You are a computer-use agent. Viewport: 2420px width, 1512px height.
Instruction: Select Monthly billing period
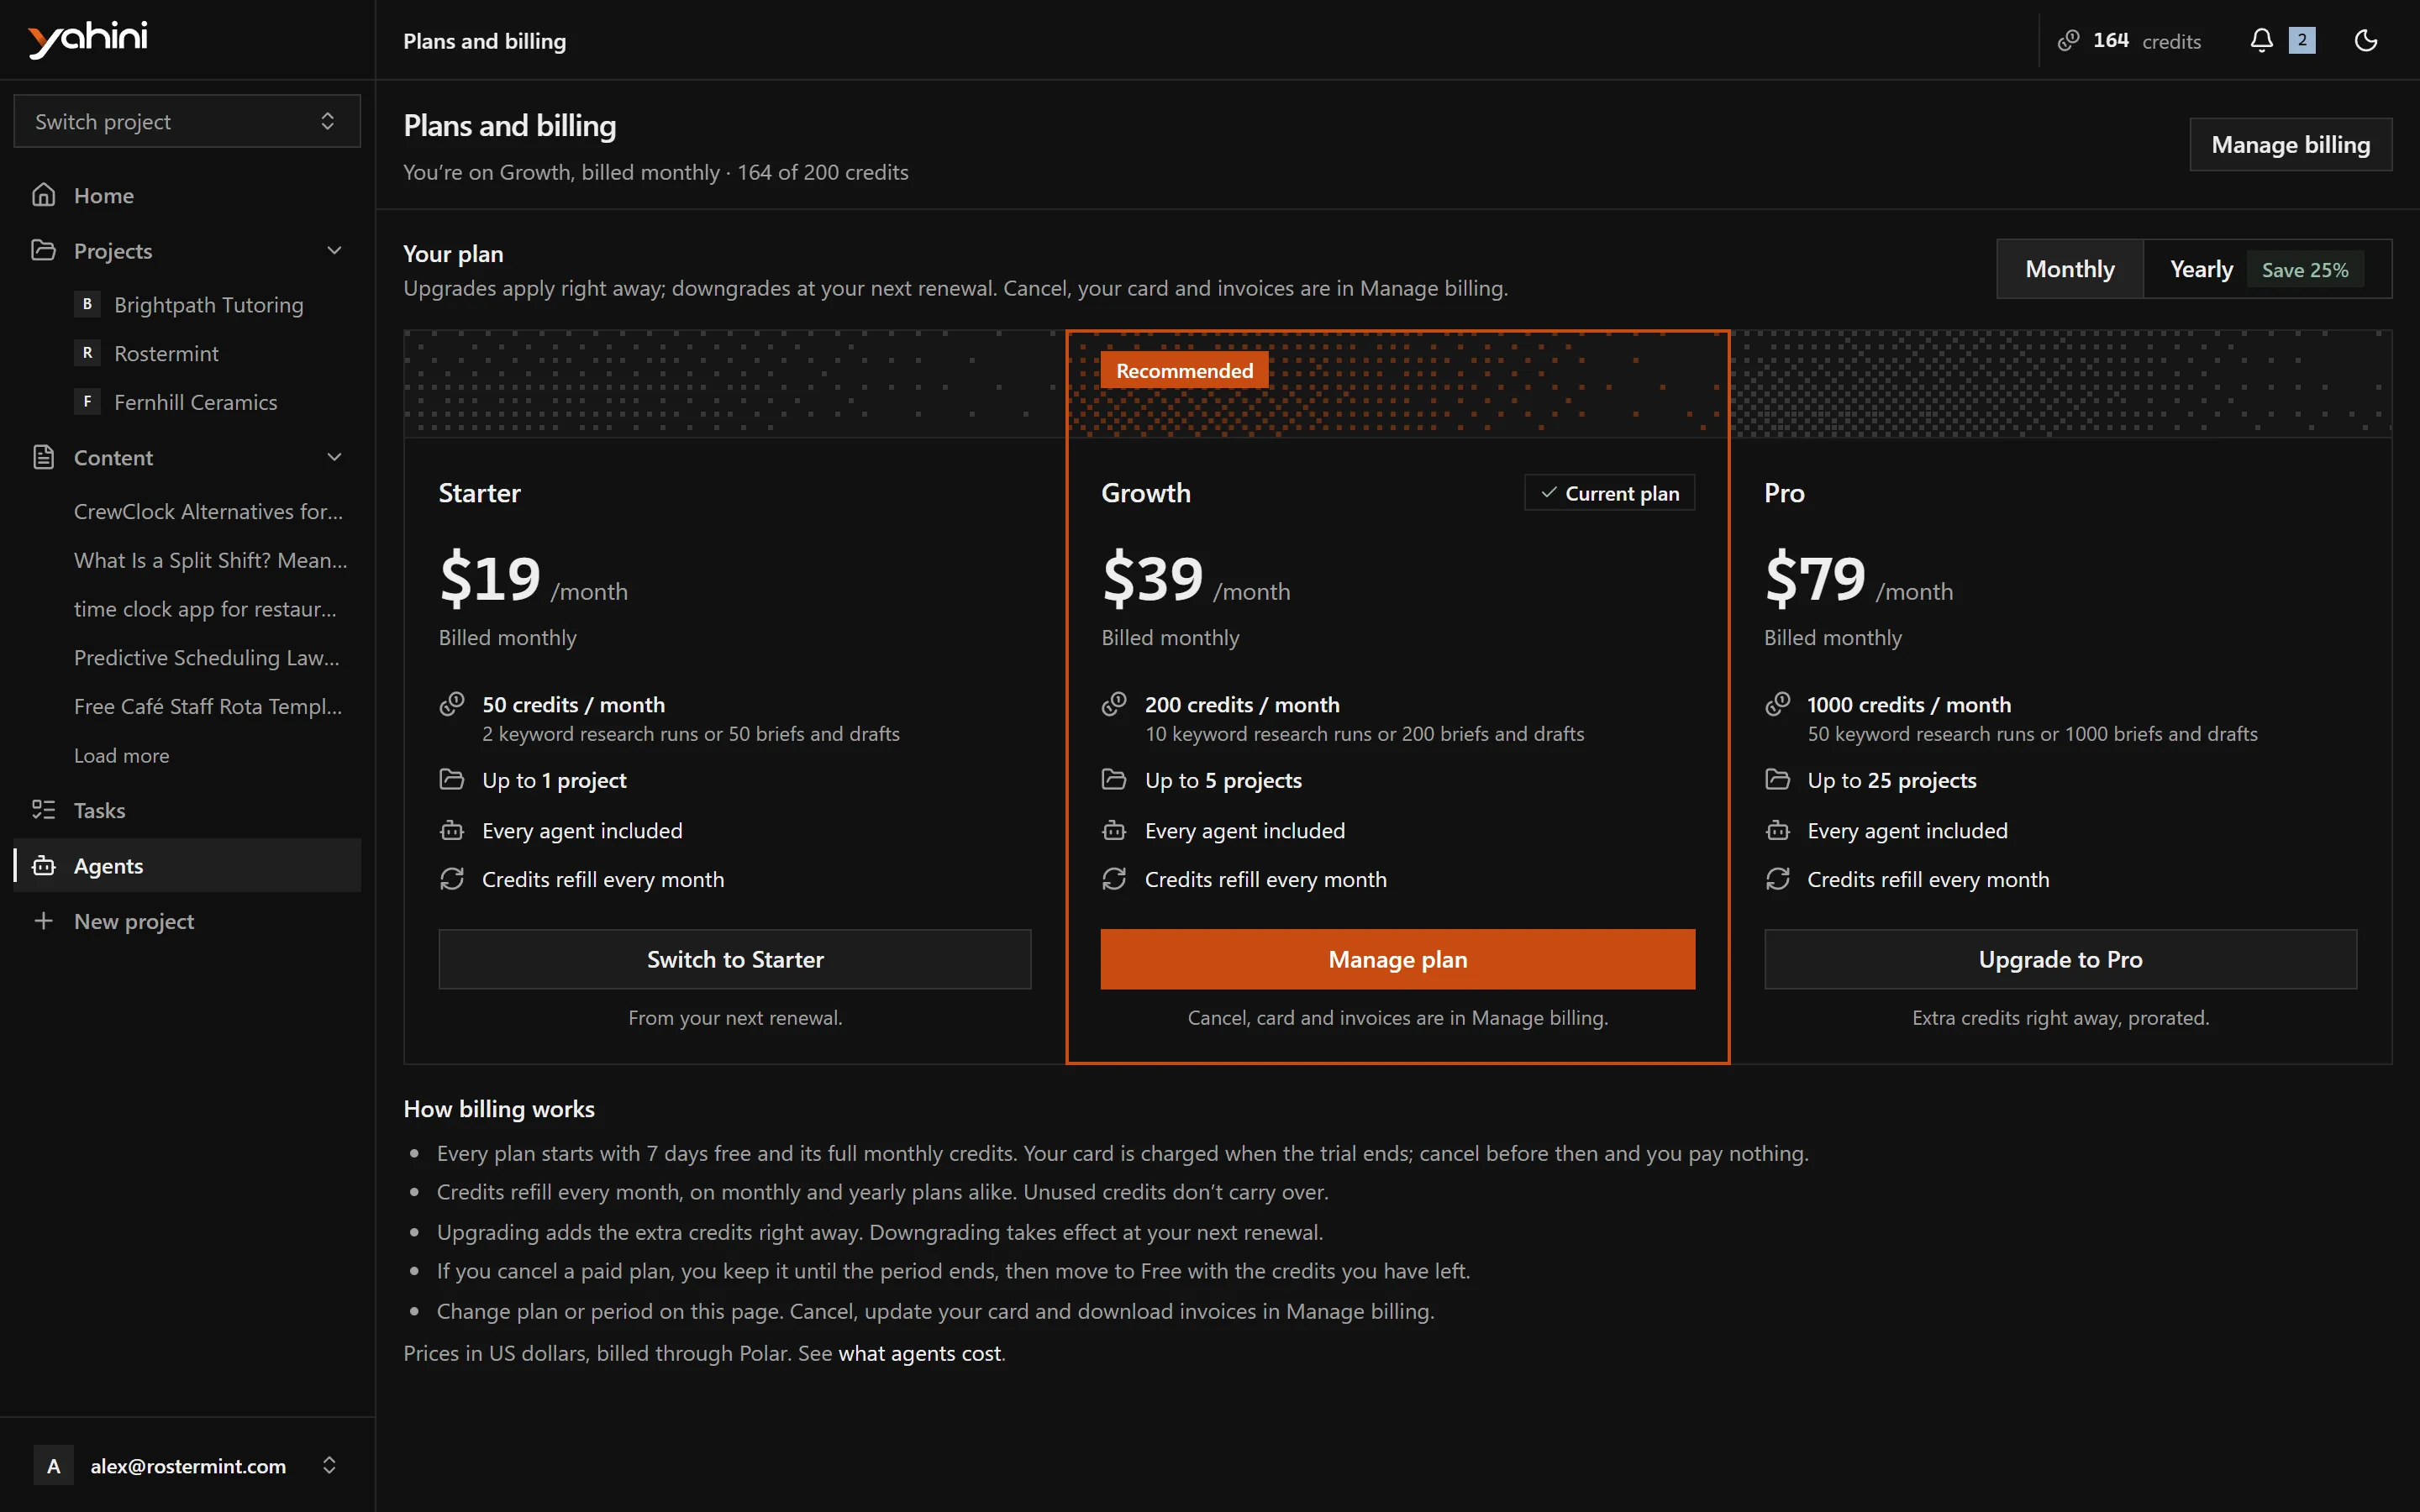(x=2070, y=269)
